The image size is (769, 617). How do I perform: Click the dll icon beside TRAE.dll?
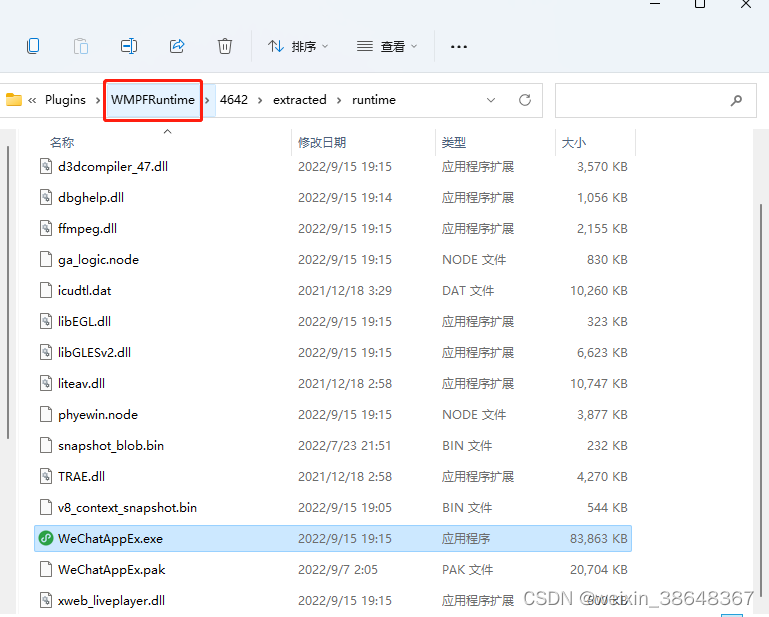46,476
